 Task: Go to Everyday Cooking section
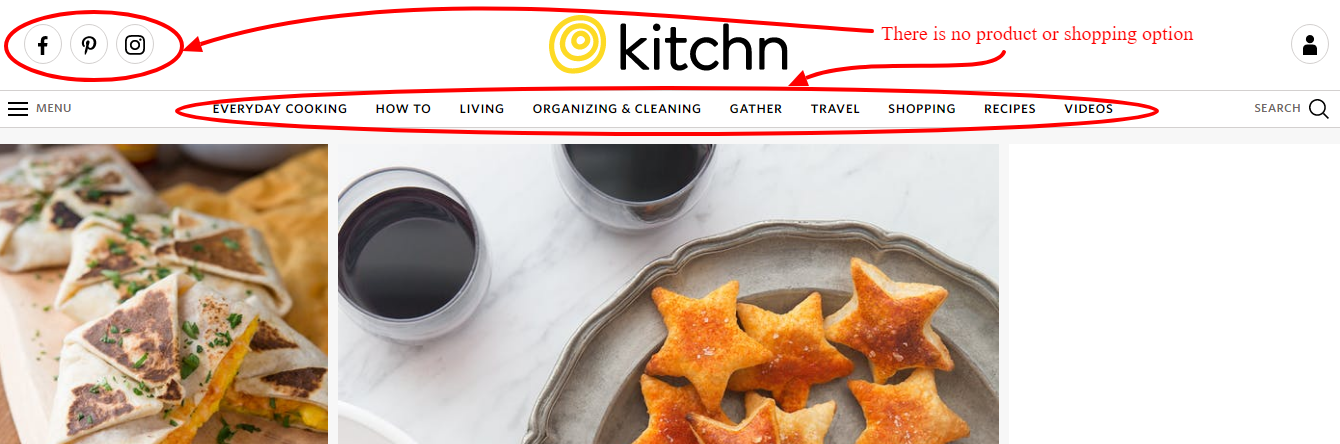[x=280, y=109]
